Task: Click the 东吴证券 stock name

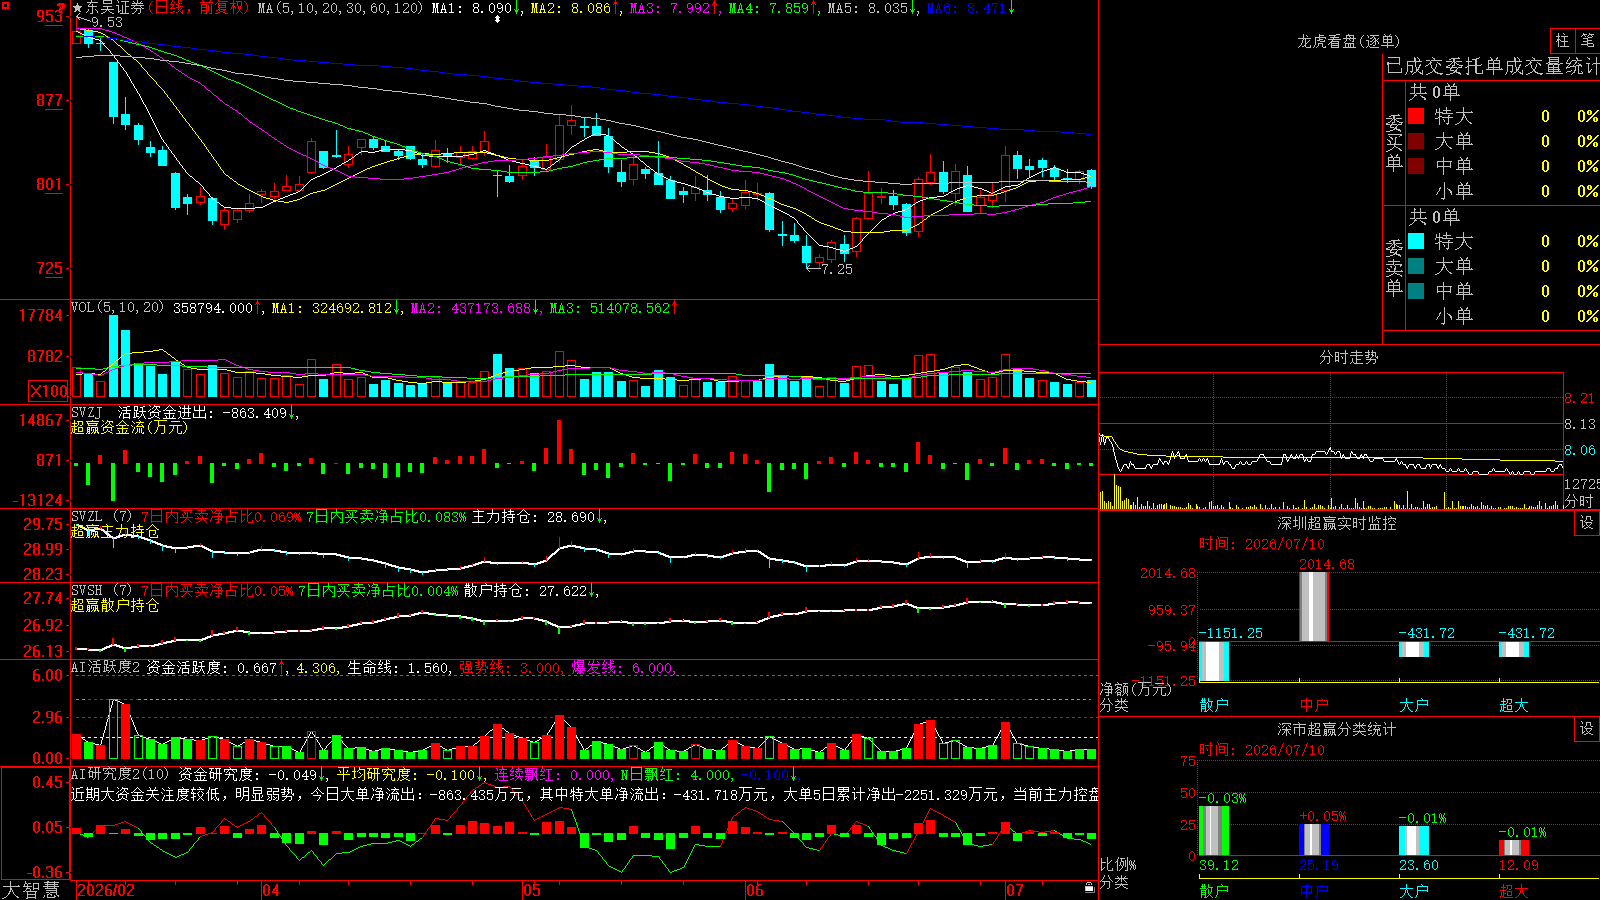Action: point(115,8)
